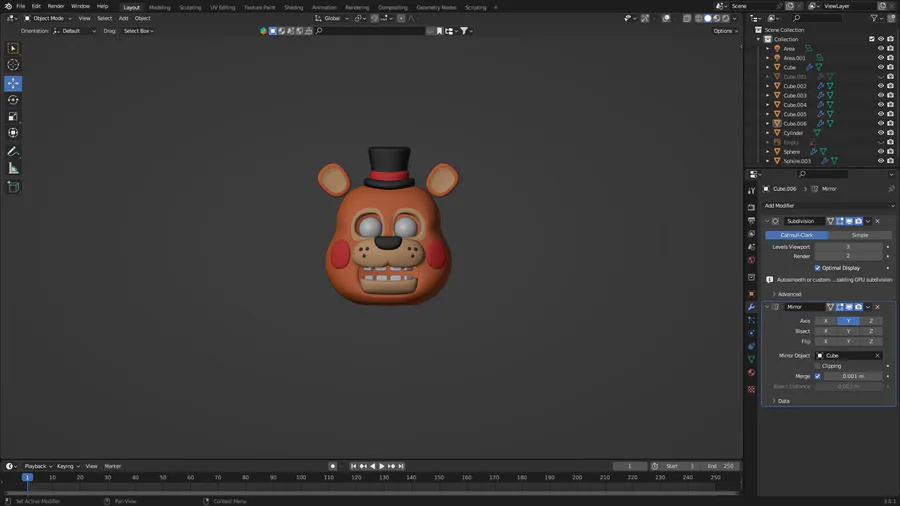The width and height of the screenshot is (900, 506).
Task: Enable the Clipping checkbox
Action: pos(817,366)
